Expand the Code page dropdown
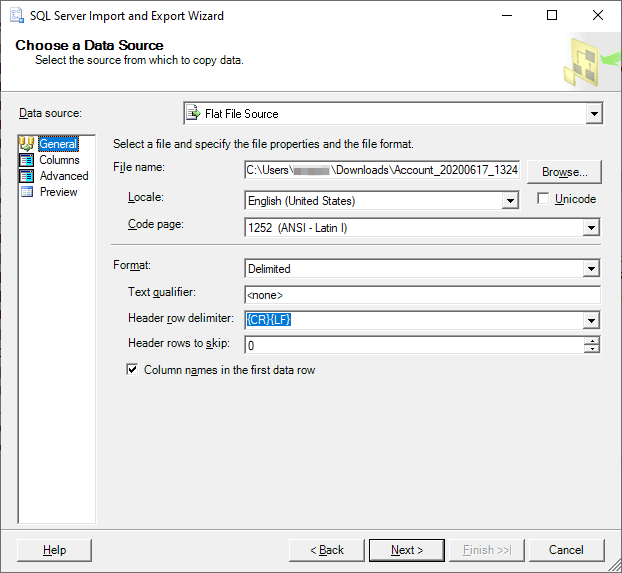The width and height of the screenshot is (622, 573). (x=591, y=228)
